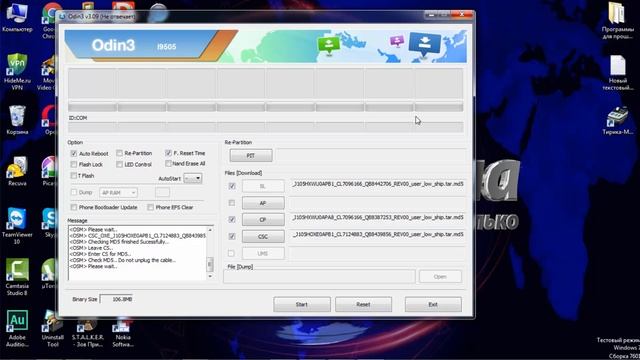Viewport: 640px width, 360px height.
Task: Toggle the F. Reset Time checkbox
Action: point(168,153)
